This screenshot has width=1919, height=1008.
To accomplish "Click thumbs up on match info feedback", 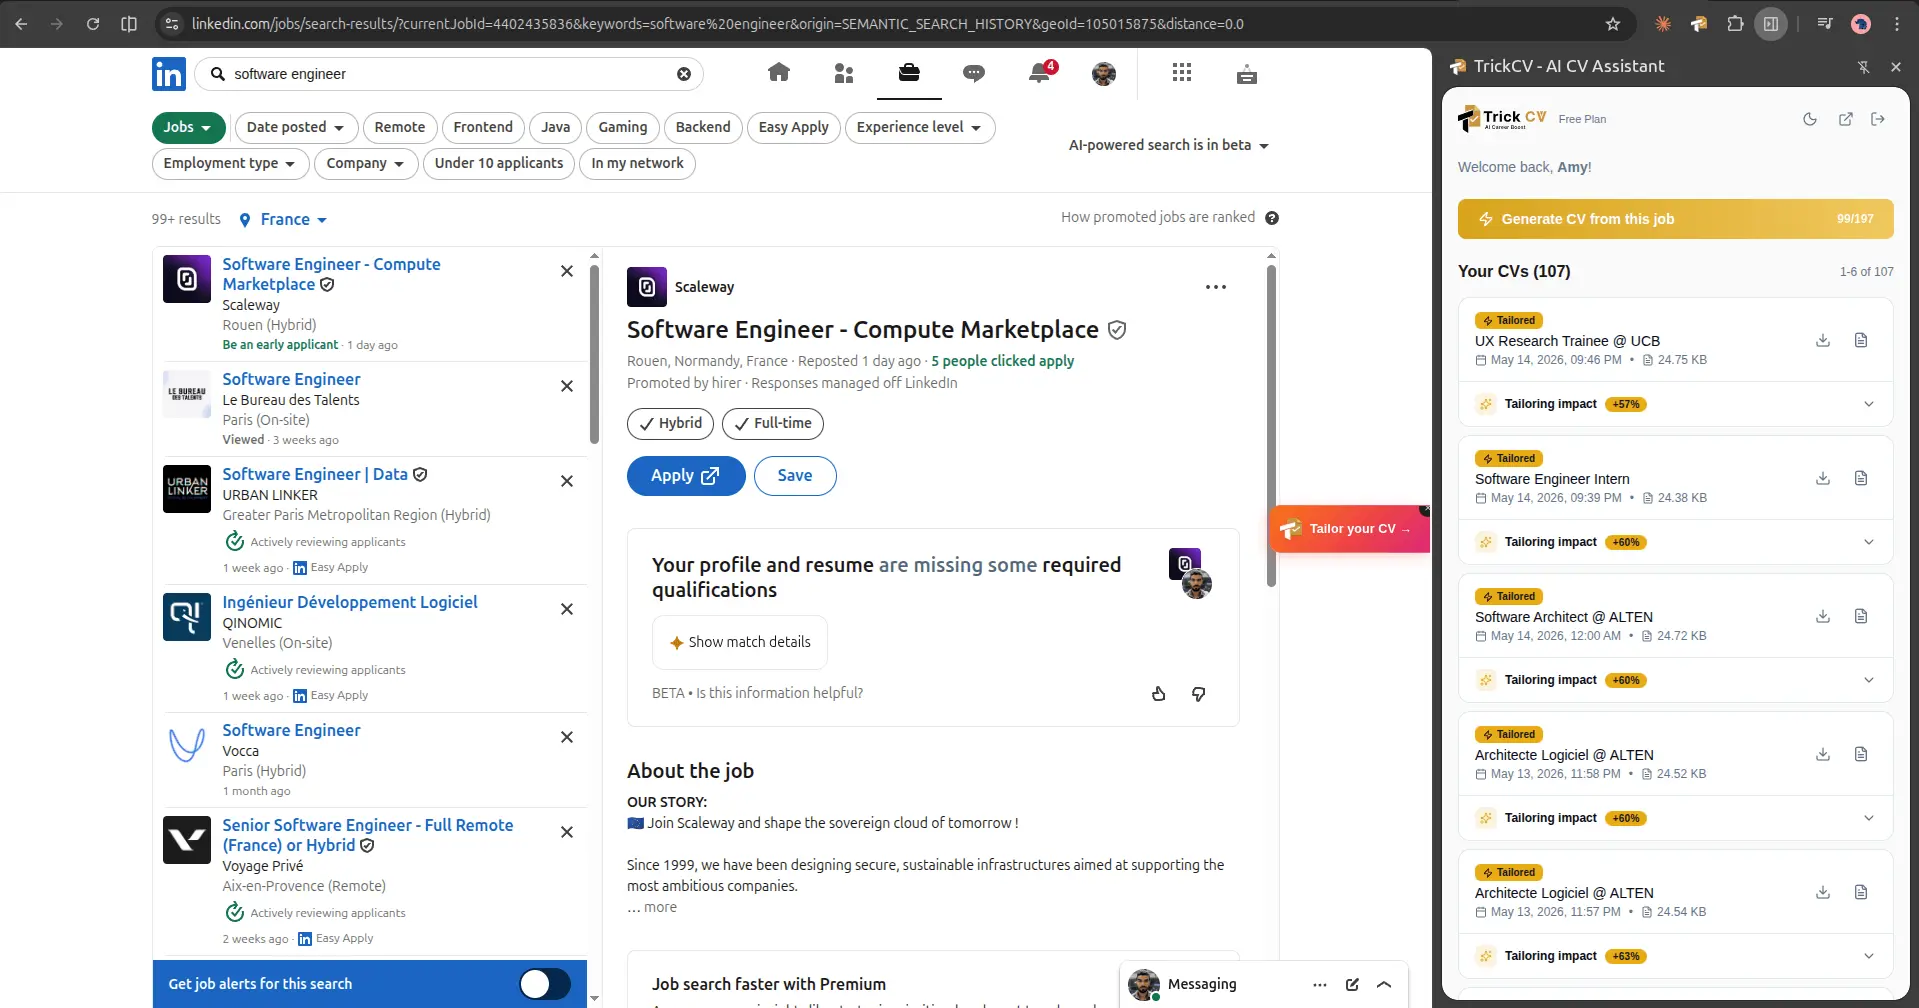I will pyautogui.click(x=1159, y=693).
